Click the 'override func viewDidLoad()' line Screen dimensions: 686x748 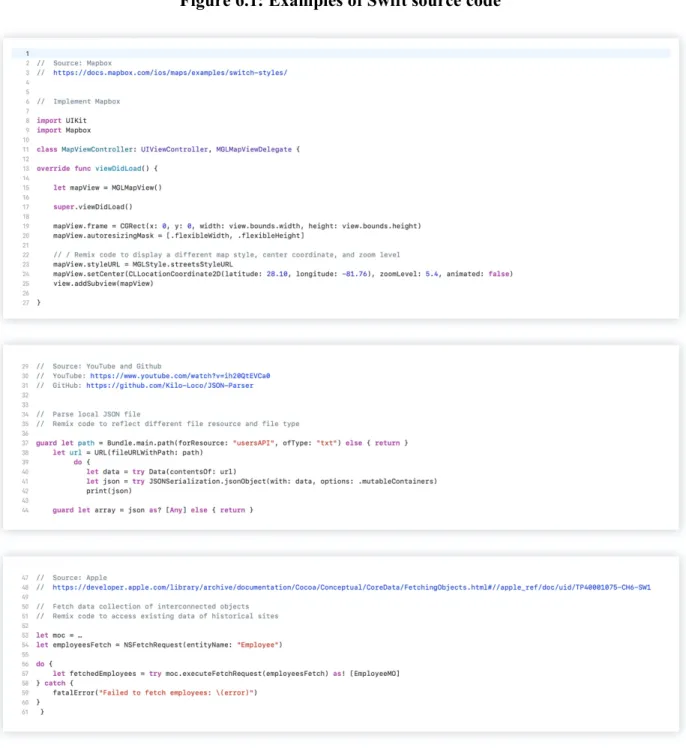pyautogui.click(x=97, y=168)
